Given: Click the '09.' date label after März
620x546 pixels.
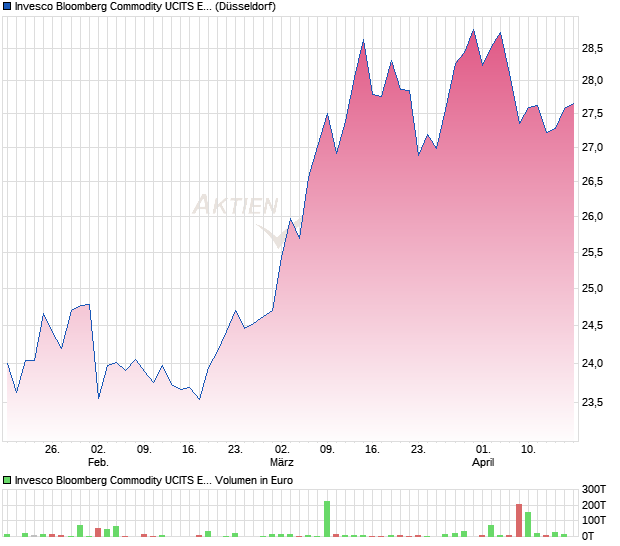Looking at the screenshot, I should pos(327,450).
